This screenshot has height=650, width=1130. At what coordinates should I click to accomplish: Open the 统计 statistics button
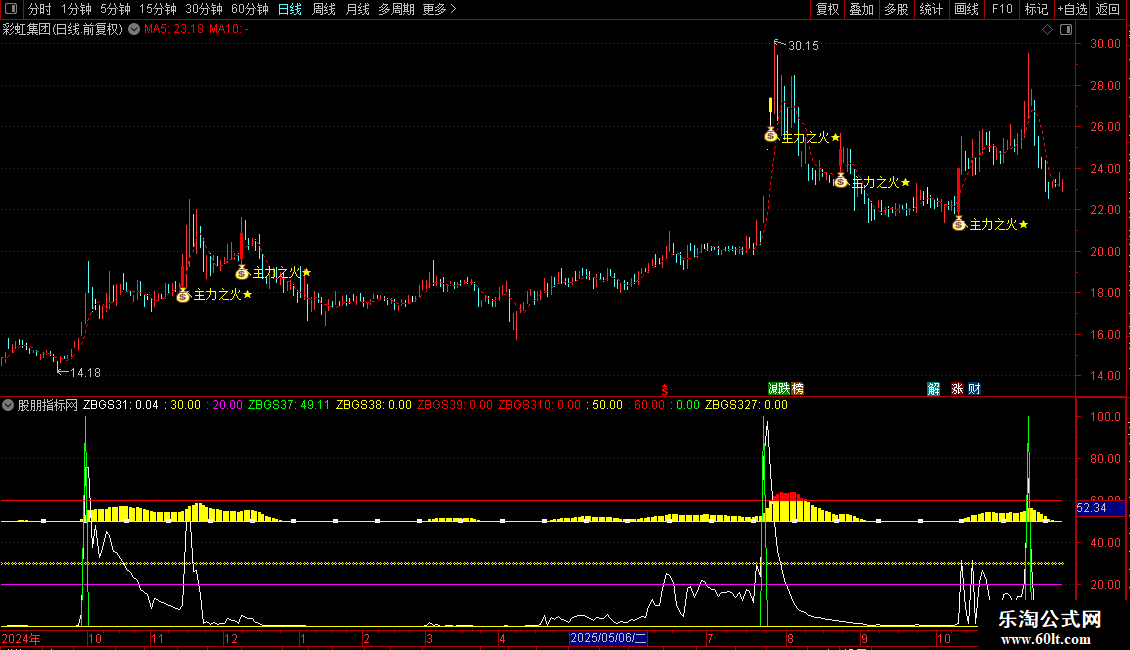tap(931, 9)
